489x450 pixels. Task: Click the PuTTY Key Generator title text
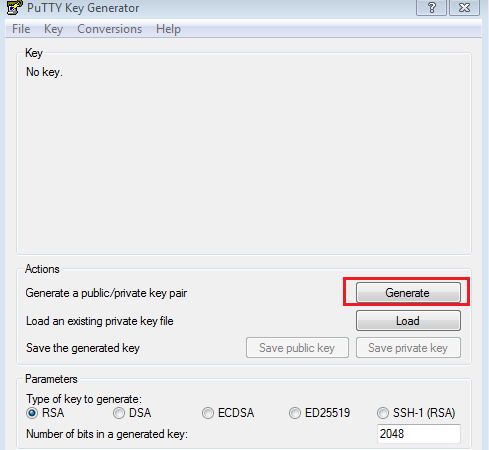[x=83, y=8]
